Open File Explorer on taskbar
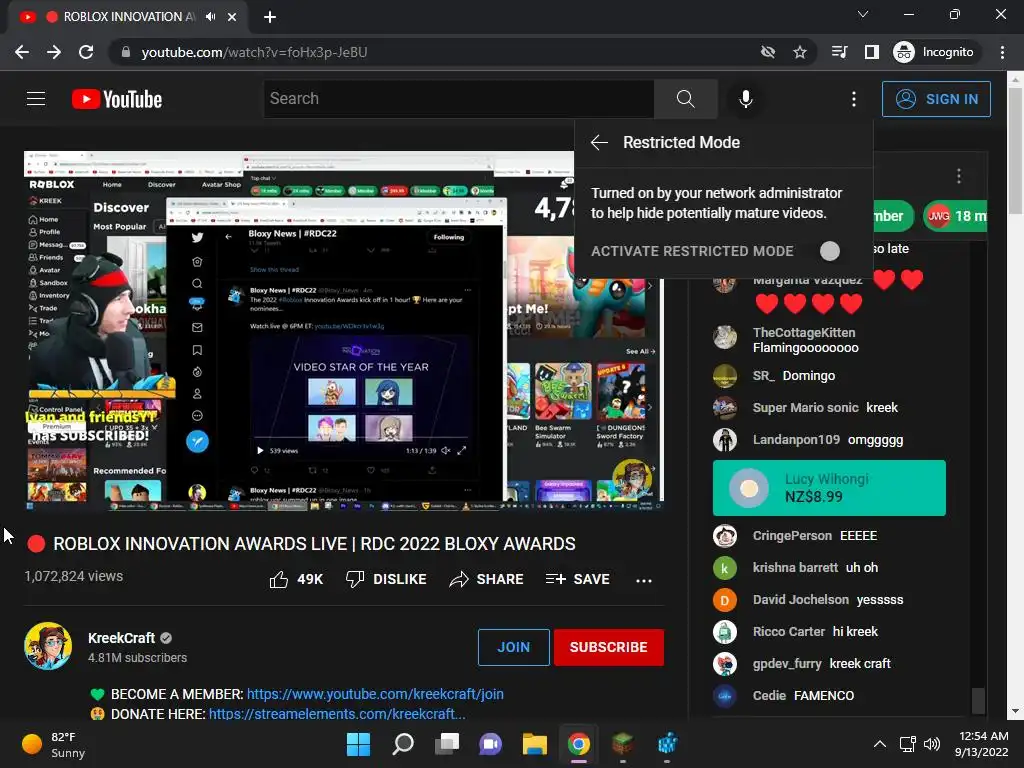The image size is (1024, 768). [x=534, y=744]
